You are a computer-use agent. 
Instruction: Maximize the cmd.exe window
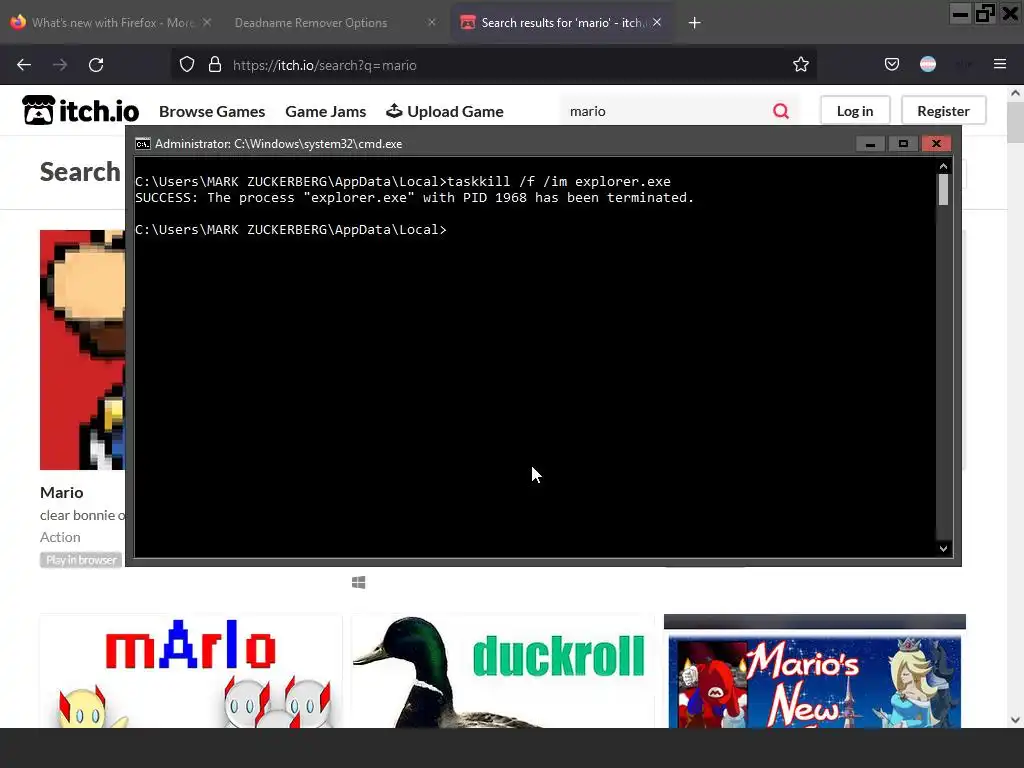[903, 144]
